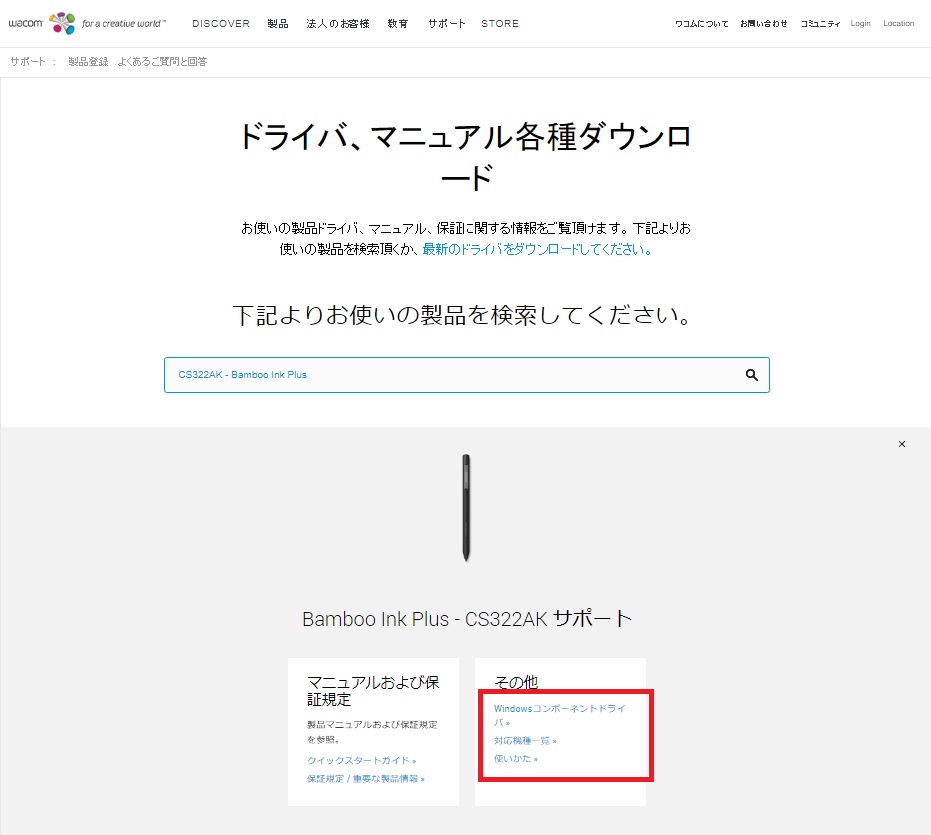Click the 下記よりお使いの製品を検索してください heading
This screenshot has width=931, height=835.
[x=463, y=315]
